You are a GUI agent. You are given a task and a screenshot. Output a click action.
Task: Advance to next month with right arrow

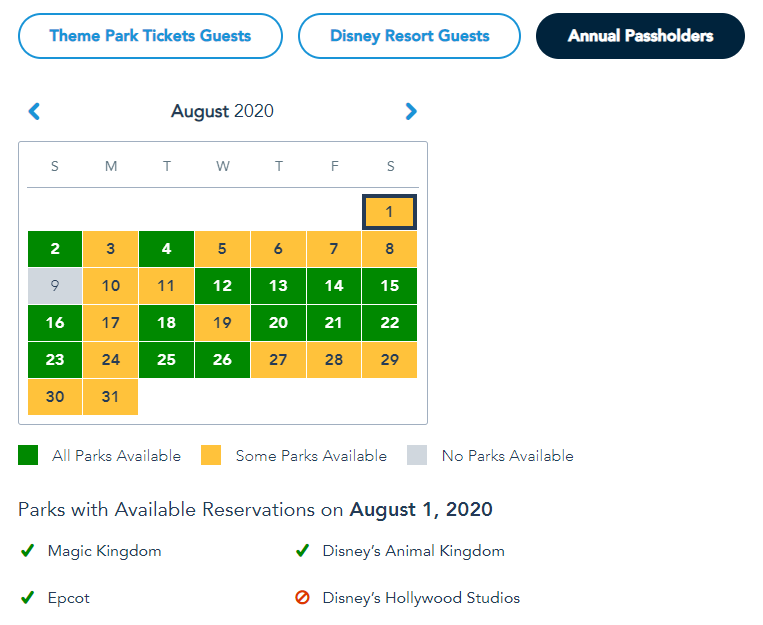pyautogui.click(x=411, y=111)
